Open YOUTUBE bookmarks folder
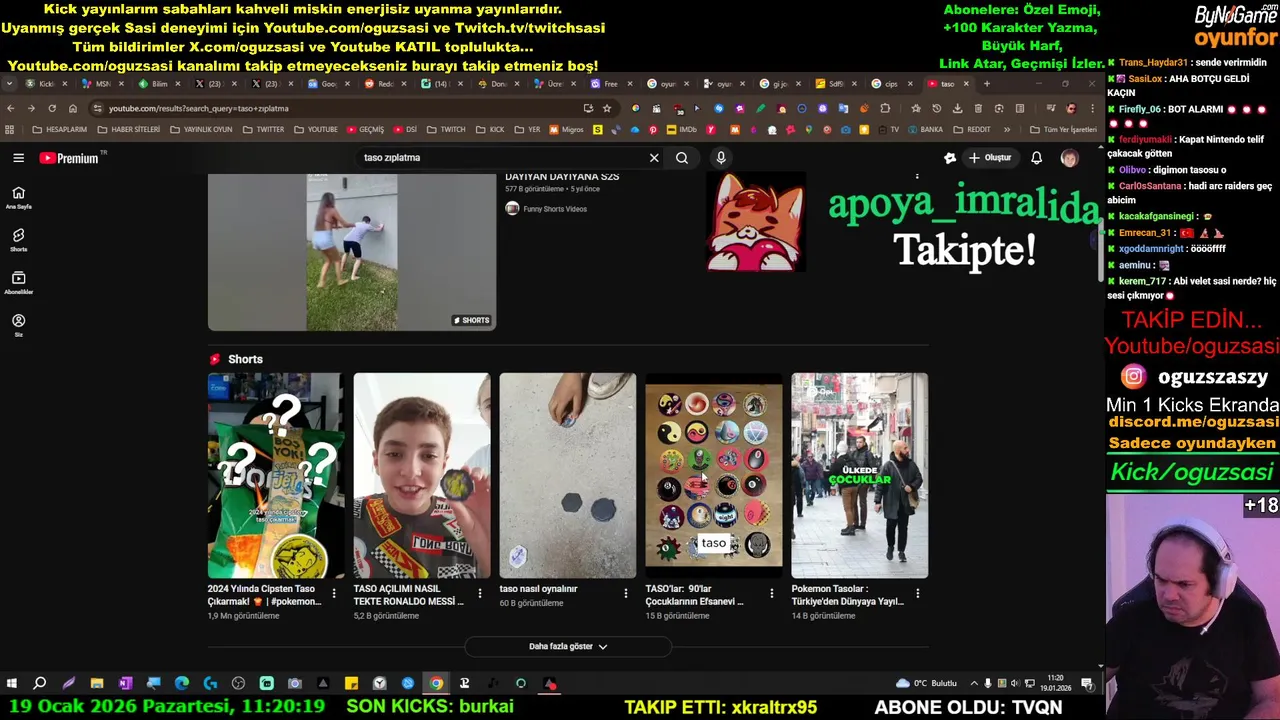Viewport: 1280px width, 720px height. 315,130
